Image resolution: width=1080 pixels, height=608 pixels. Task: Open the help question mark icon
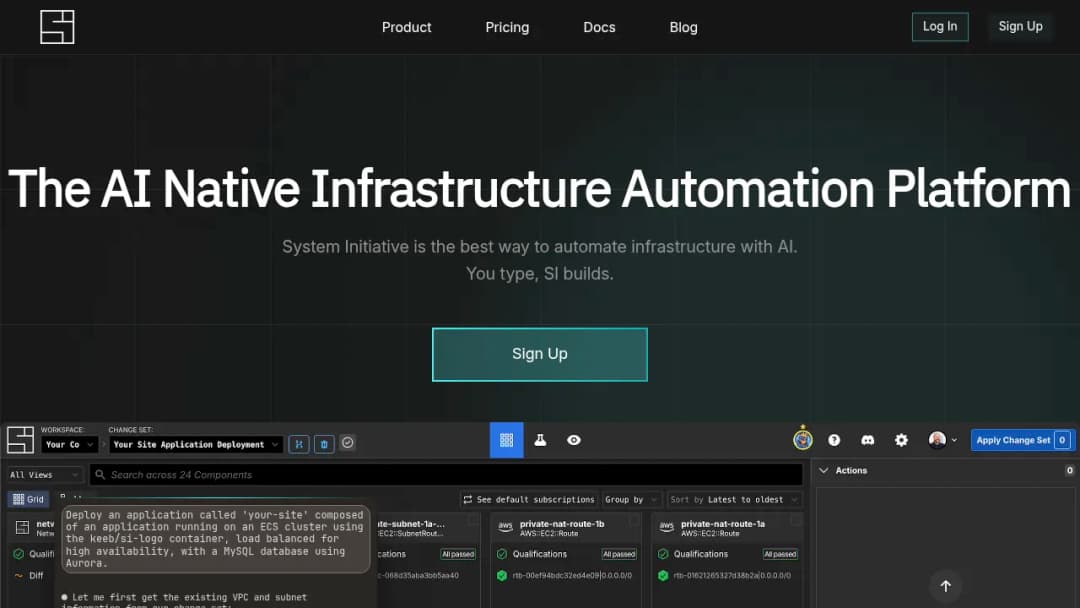coord(834,440)
